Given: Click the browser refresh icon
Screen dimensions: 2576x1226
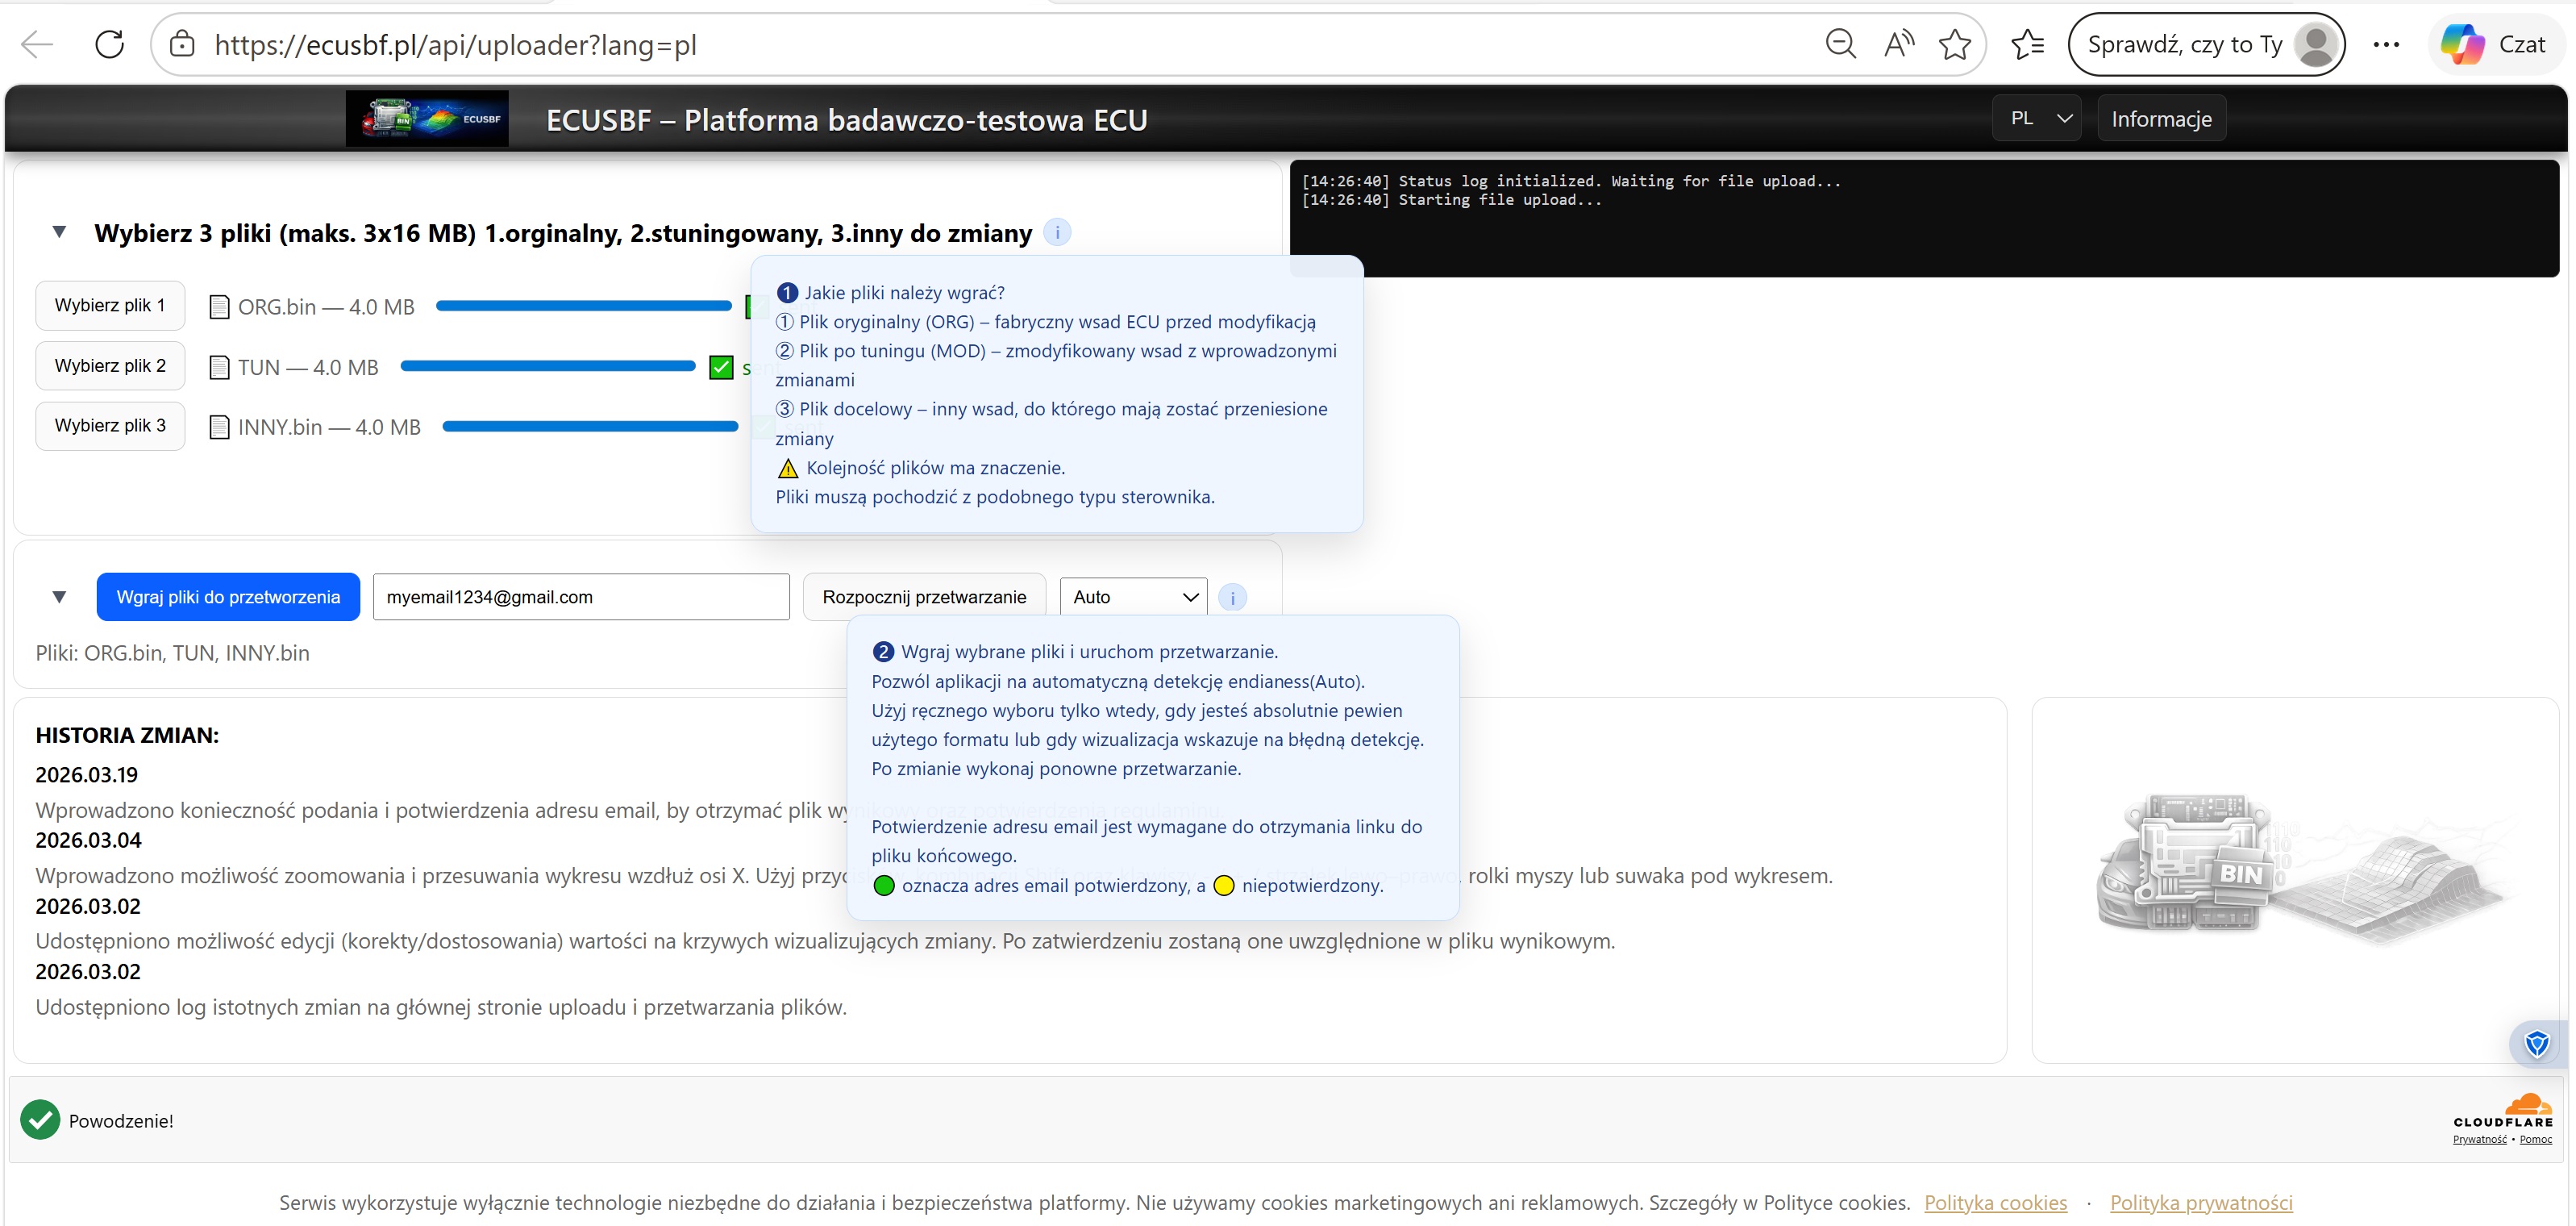Looking at the screenshot, I should tap(109, 44).
